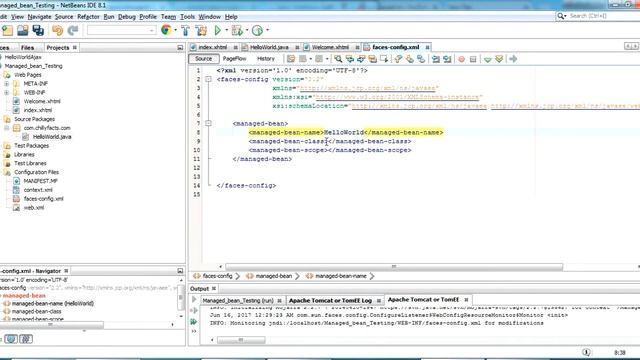The image size is (640, 360).
Task: Click the Profile Project toolbar icon
Action: 257,30
